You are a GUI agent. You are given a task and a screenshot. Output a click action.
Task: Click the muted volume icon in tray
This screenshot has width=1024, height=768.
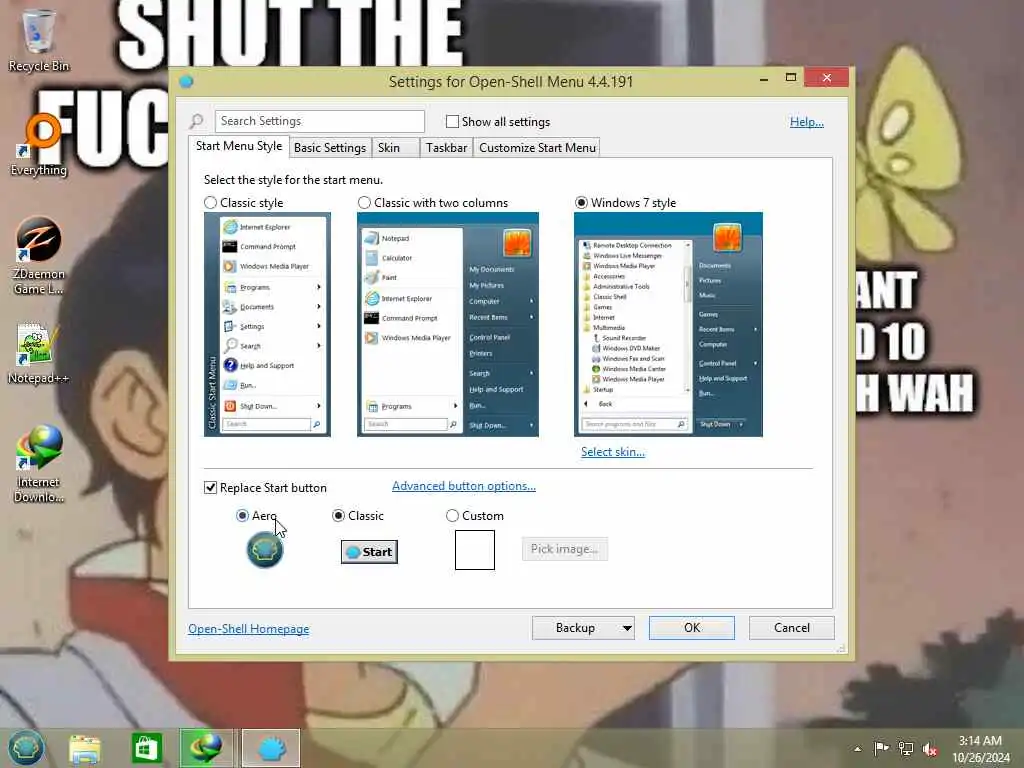(x=930, y=748)
